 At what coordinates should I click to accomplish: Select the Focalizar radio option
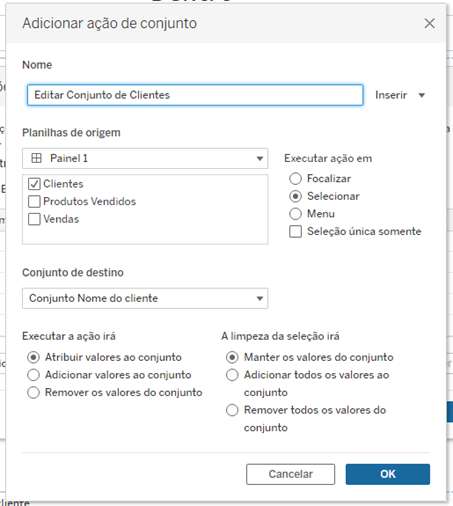295,179
